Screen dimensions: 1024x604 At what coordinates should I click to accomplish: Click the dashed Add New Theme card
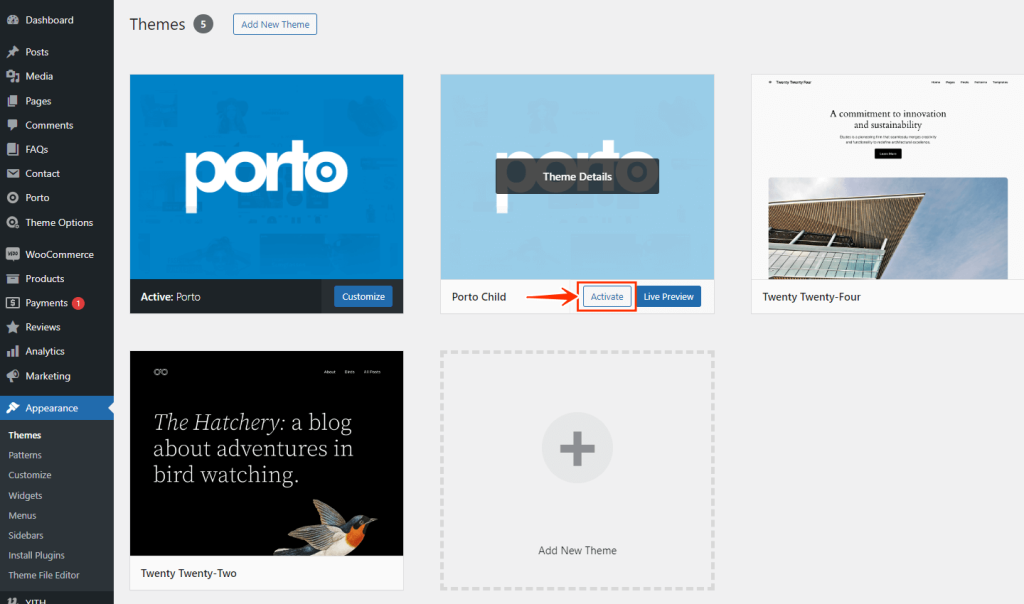pyautogui.click(x=577, y=470)
